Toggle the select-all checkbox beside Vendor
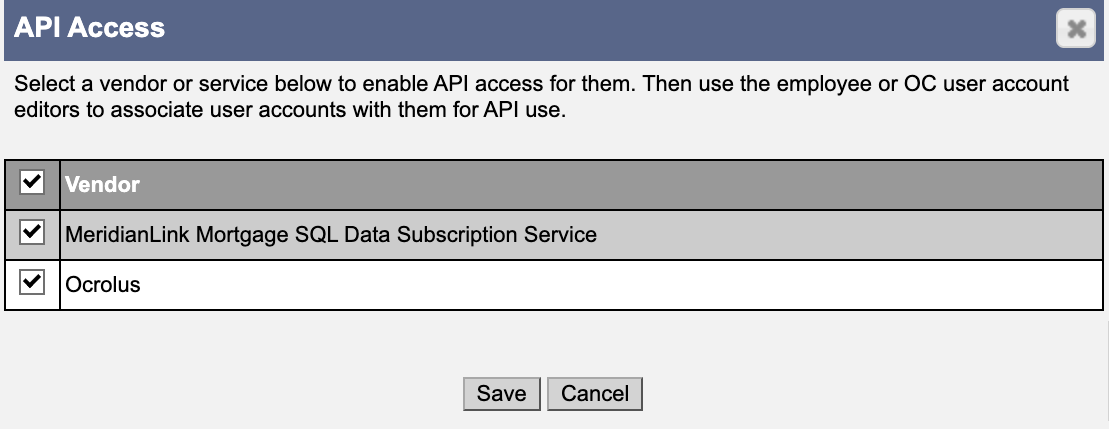This screenshot has width=1109, height=429. click(x=32, y=183)
